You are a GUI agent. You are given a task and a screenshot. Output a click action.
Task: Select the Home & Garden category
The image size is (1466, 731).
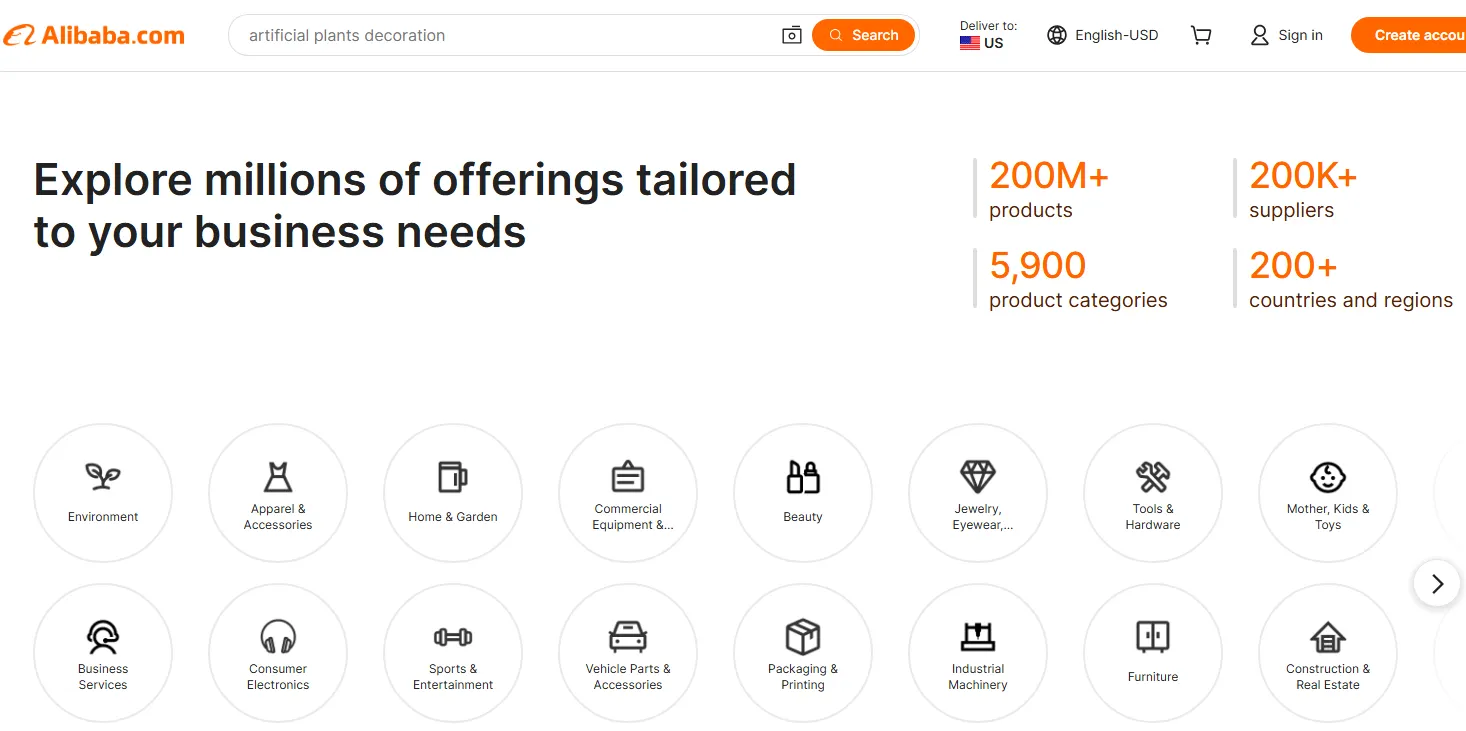coord(453,492)
